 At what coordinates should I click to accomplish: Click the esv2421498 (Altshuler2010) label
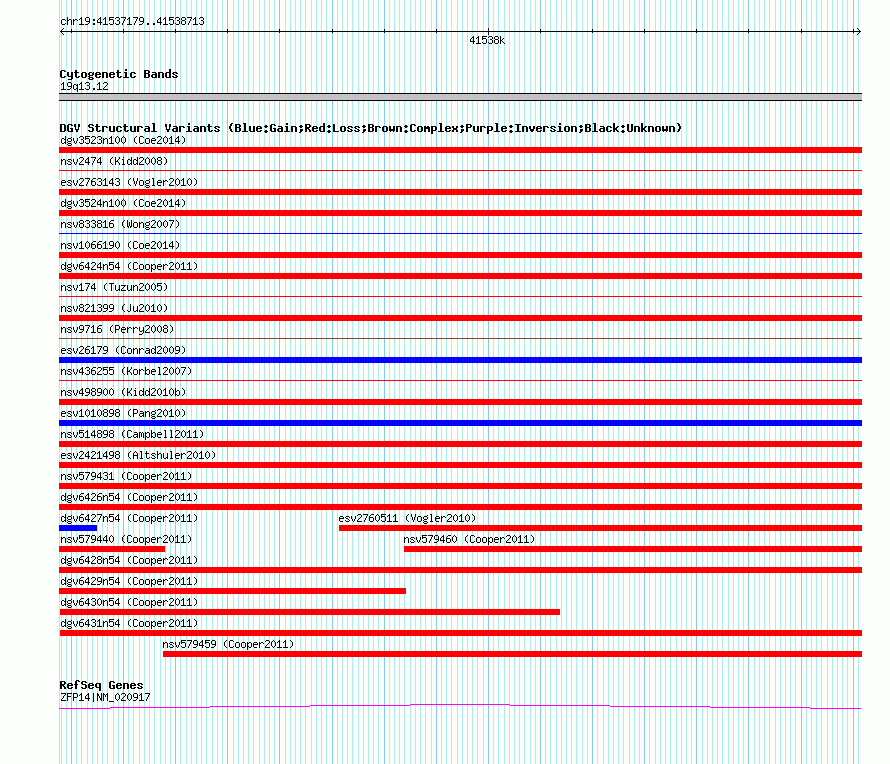(138, 455)
